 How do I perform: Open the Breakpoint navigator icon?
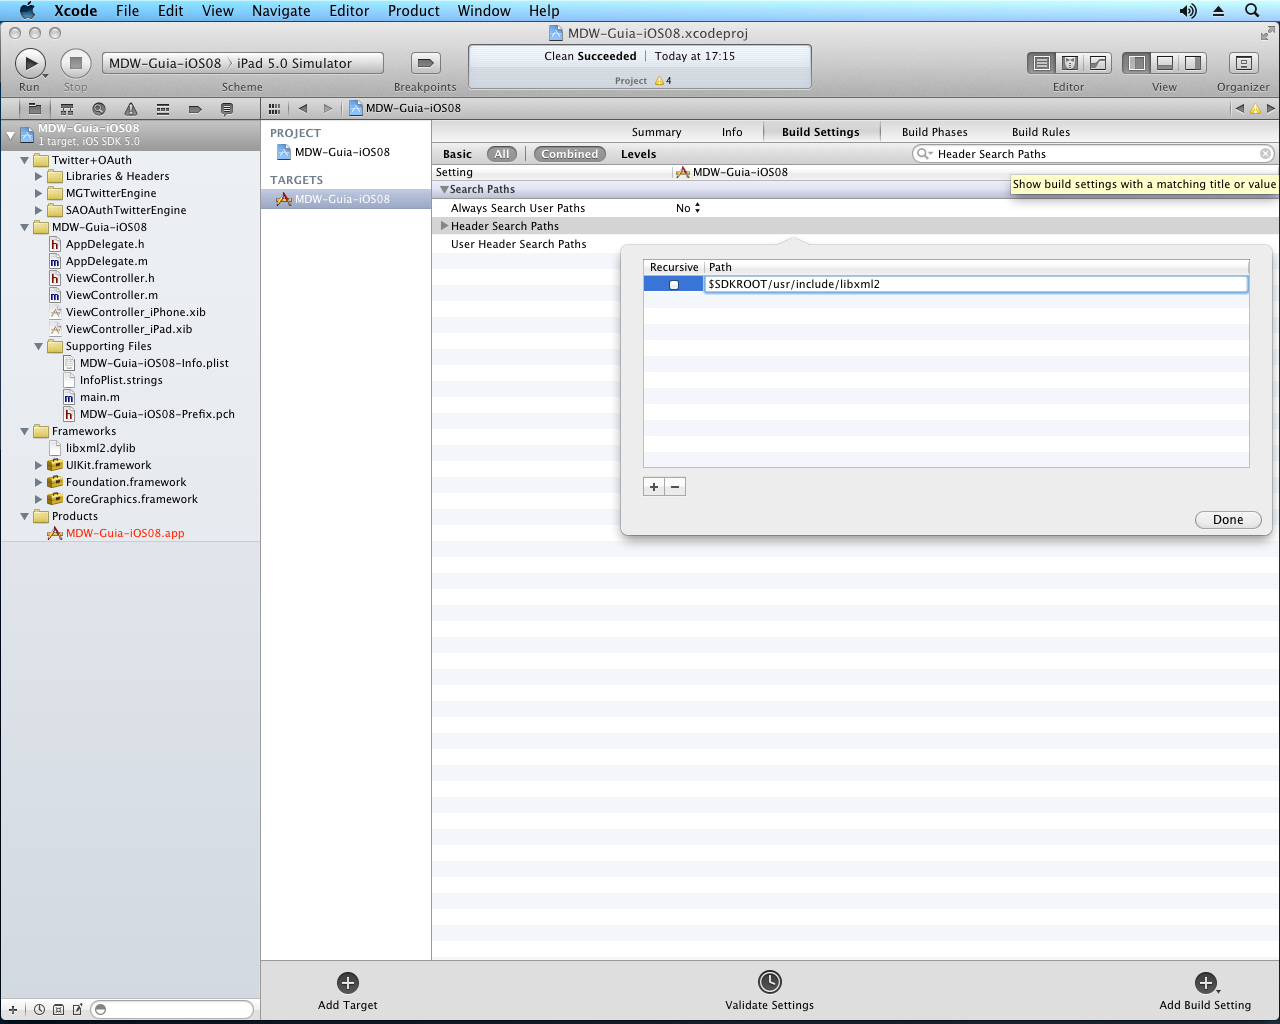point(195,109)
